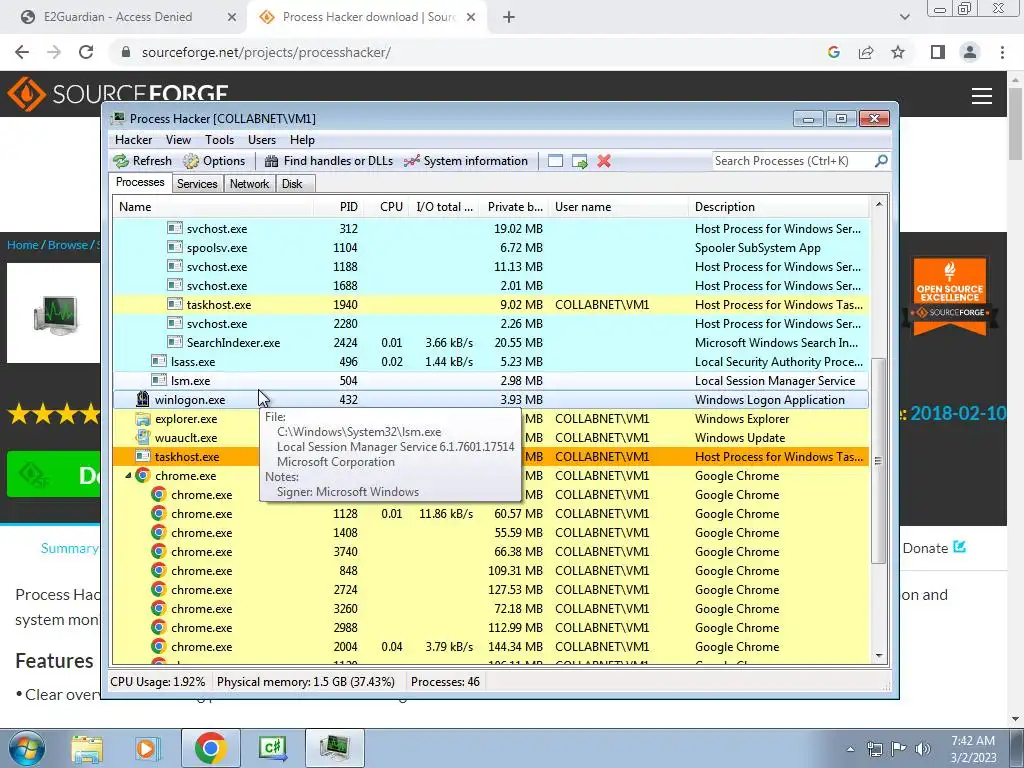Viewport: 1024px width, 768px height.
Task: Sort by the PID column header
Action: pos(338,207)
